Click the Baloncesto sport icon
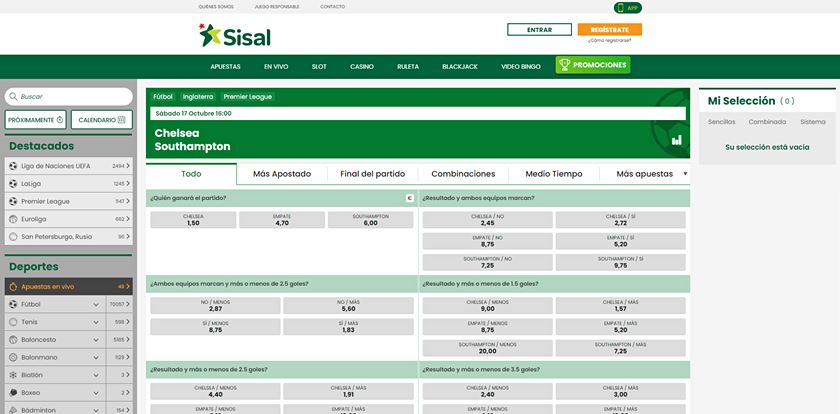 point(13,340)
